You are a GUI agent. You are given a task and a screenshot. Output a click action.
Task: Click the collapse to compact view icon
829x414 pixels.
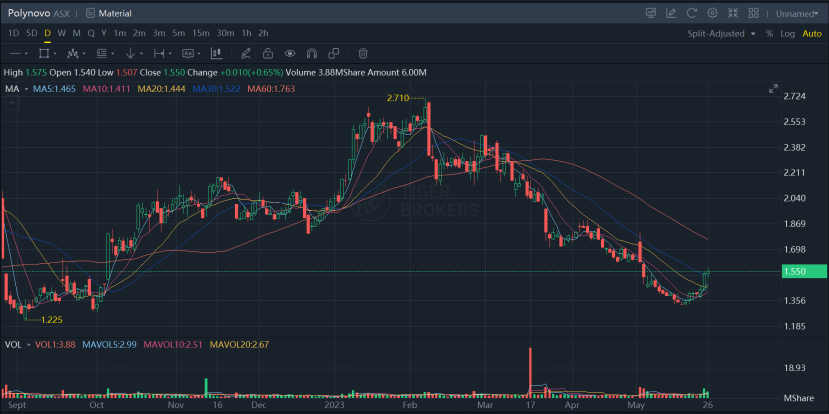pos(733,13)
